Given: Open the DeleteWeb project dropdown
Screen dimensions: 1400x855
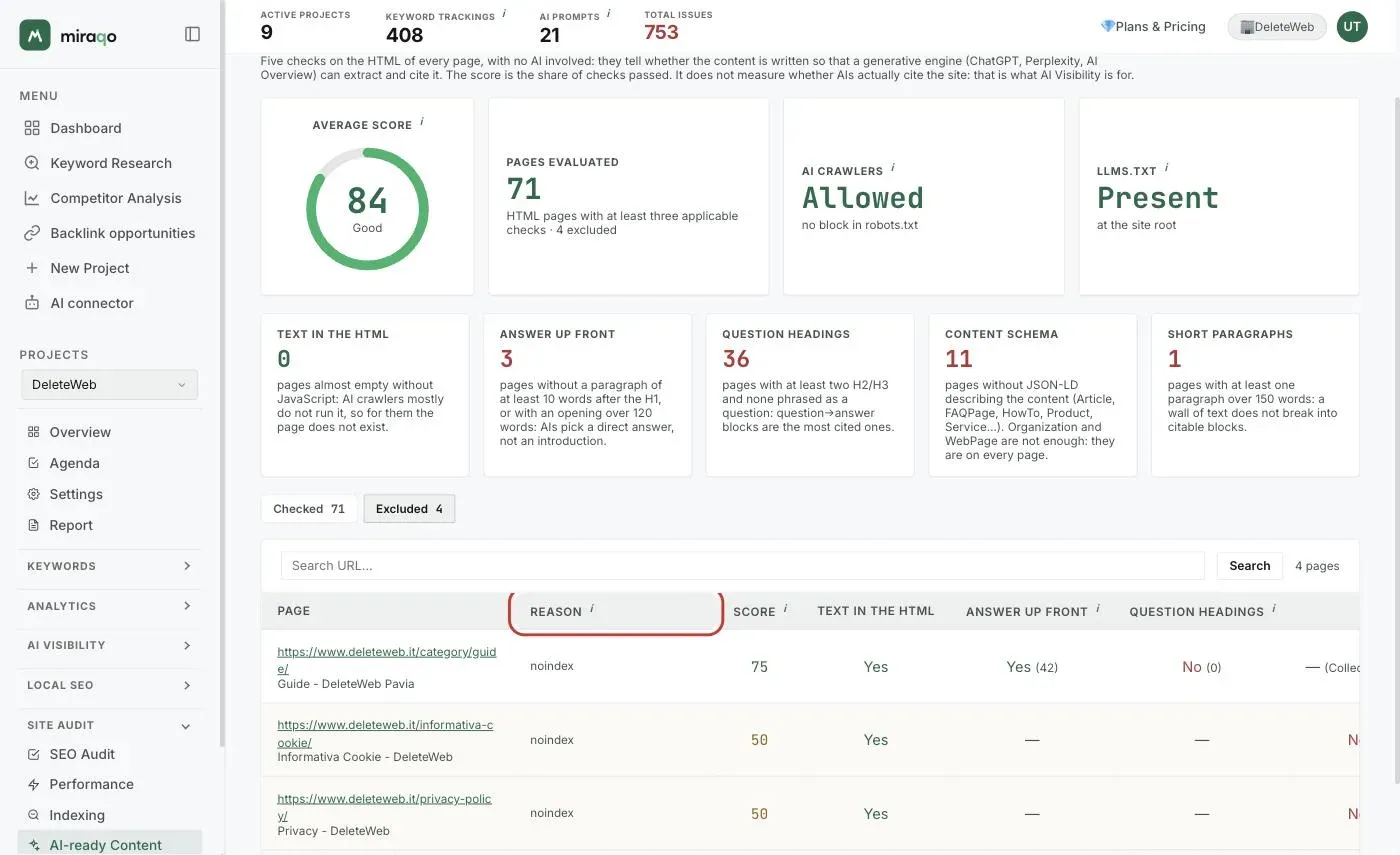Looking at the screenshot, I should point(110,385).
